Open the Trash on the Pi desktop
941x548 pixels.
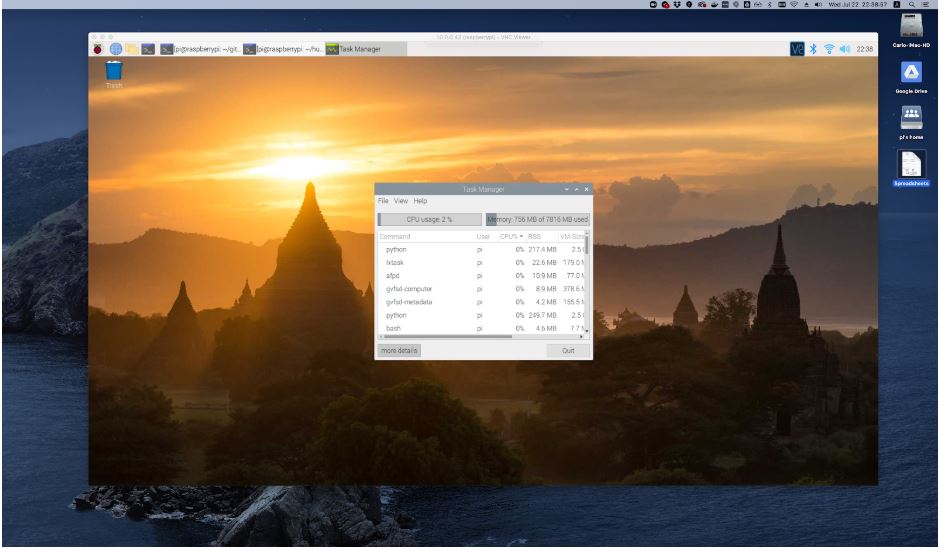[114, 74]
